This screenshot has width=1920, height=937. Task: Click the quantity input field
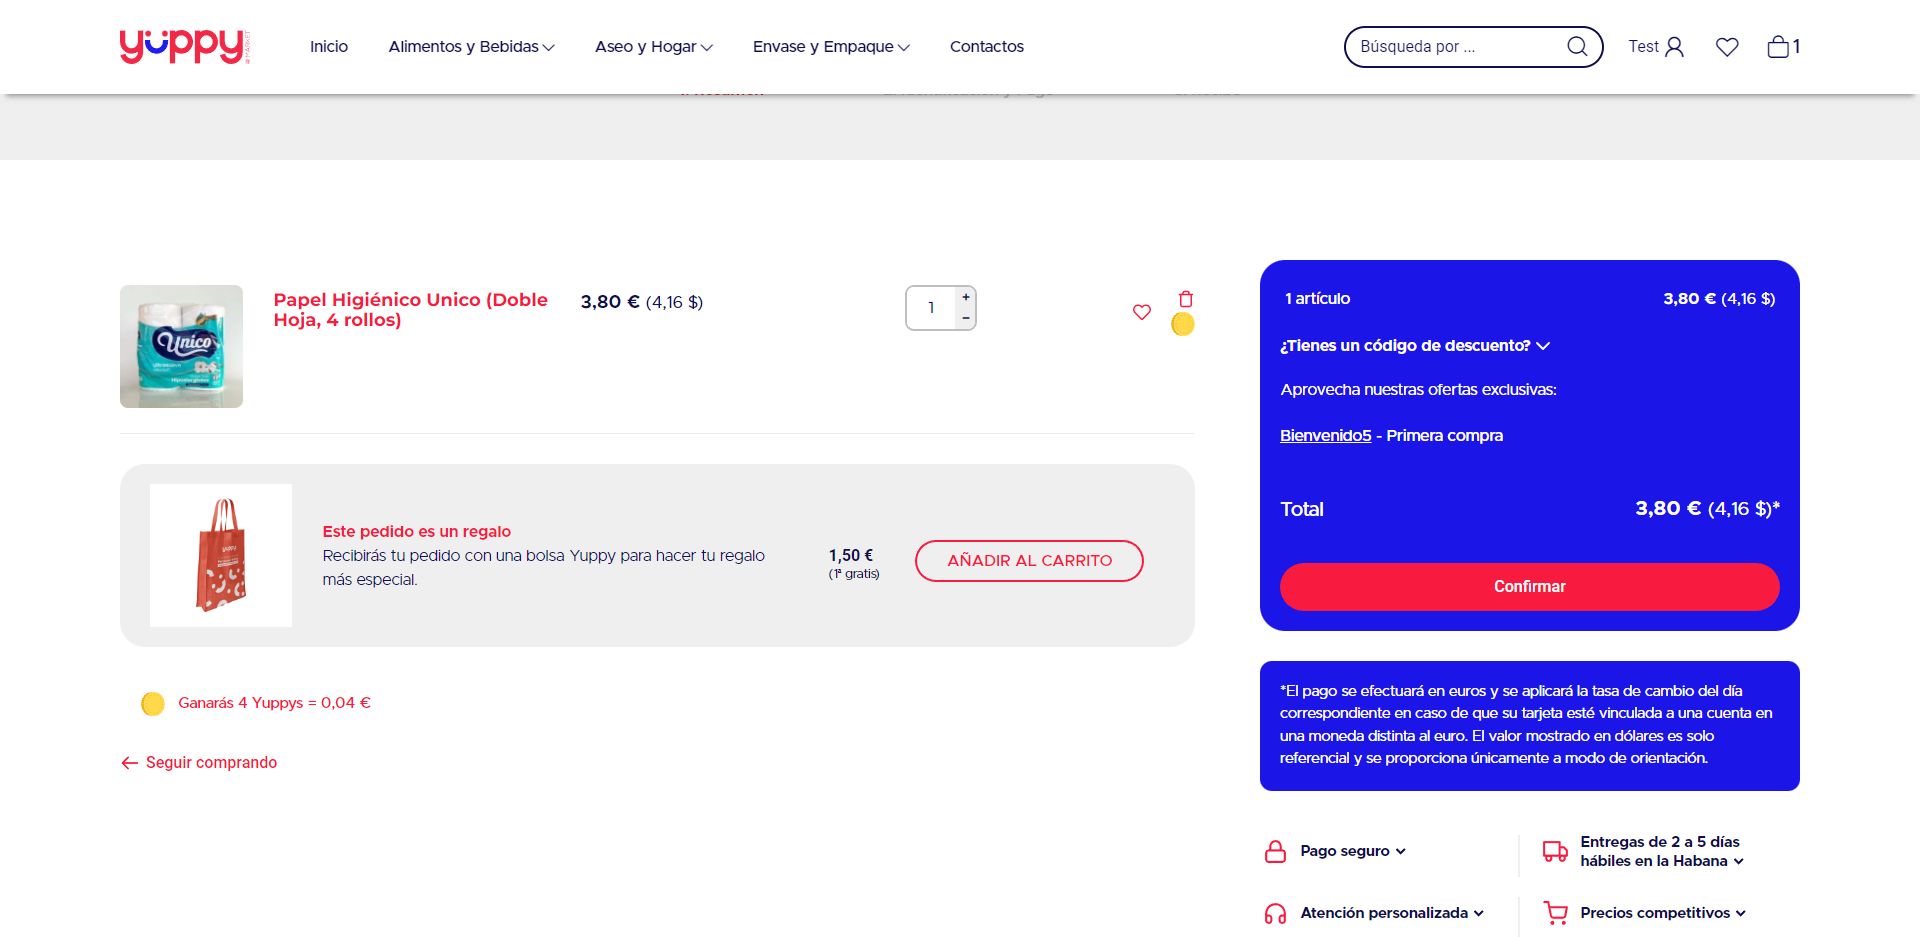[932, 308]
